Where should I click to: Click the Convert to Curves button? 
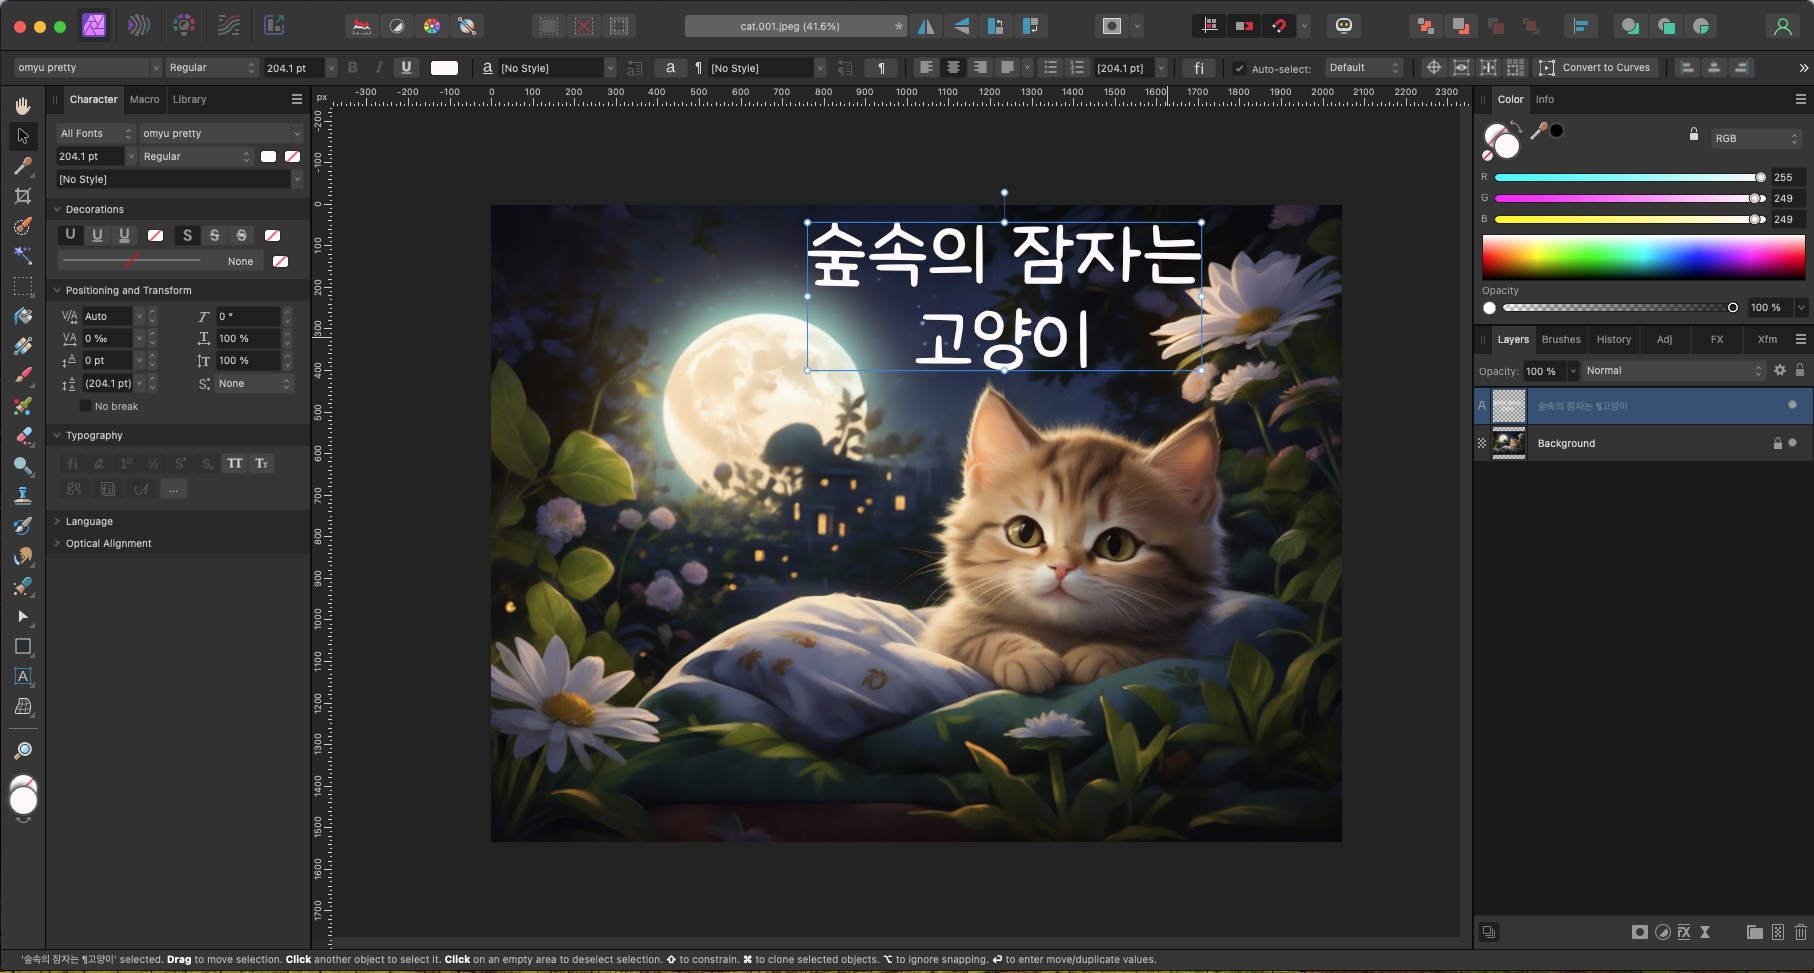pyautogui.click(x=1596, y=68)
